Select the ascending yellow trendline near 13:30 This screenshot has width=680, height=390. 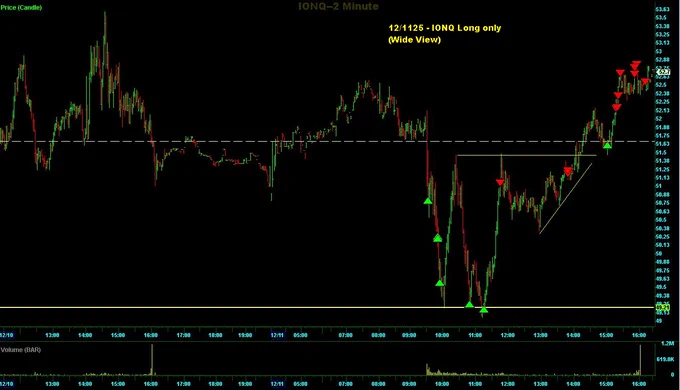click(566, 198)
